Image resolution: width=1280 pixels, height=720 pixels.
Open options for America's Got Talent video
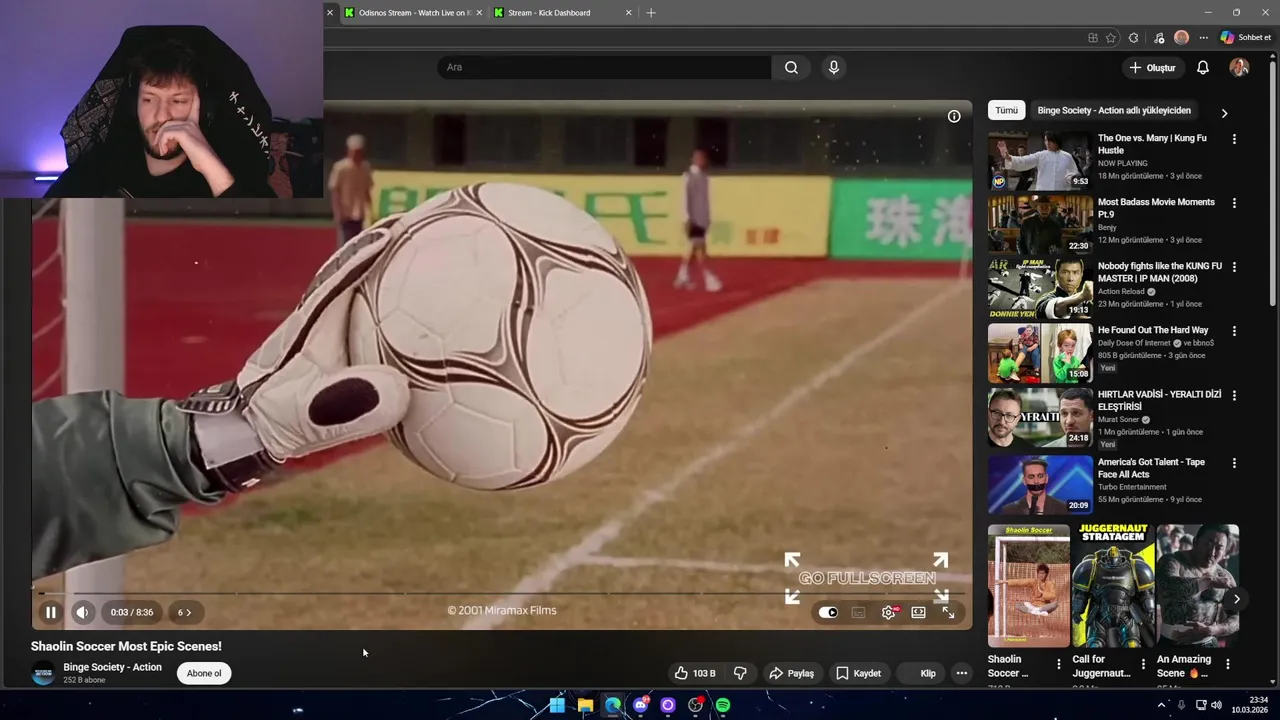[x=1234, y=463]
